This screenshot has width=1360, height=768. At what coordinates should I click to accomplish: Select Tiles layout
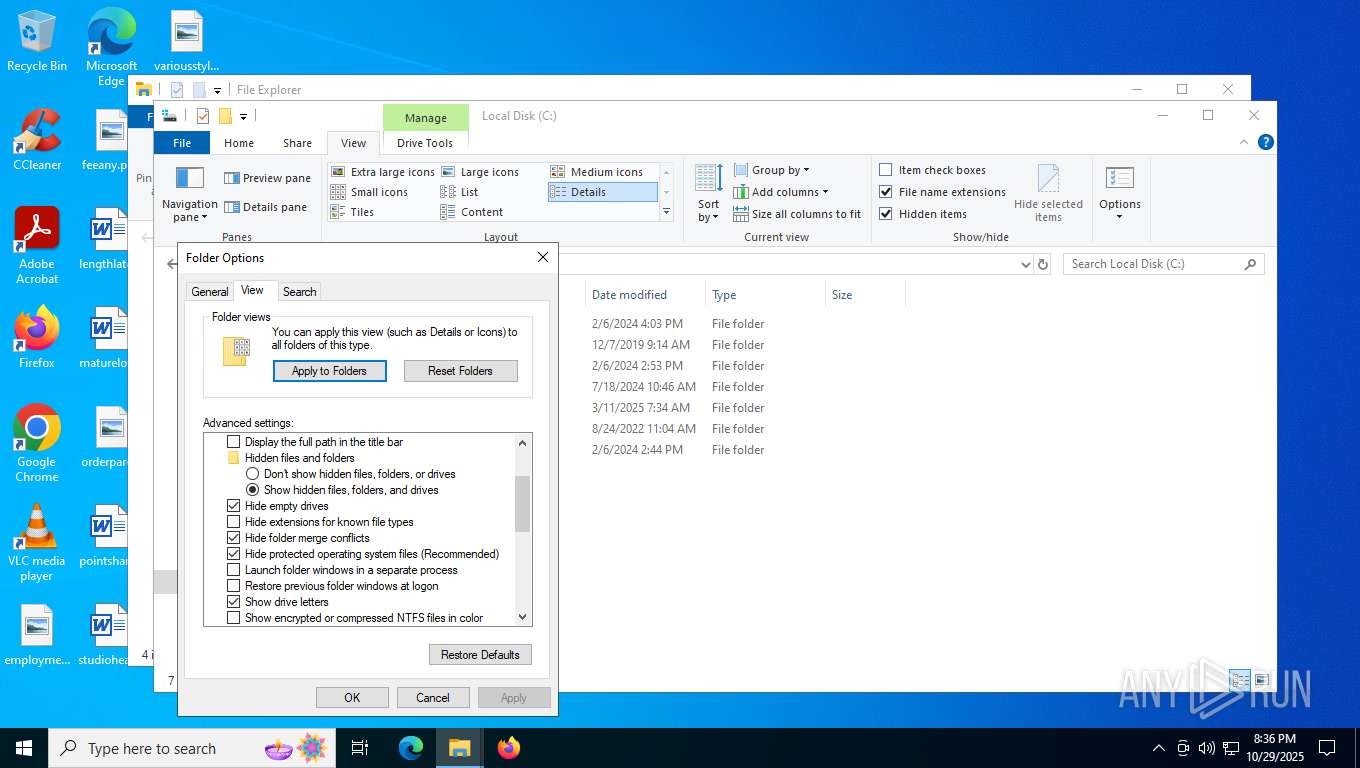[352, 212]
